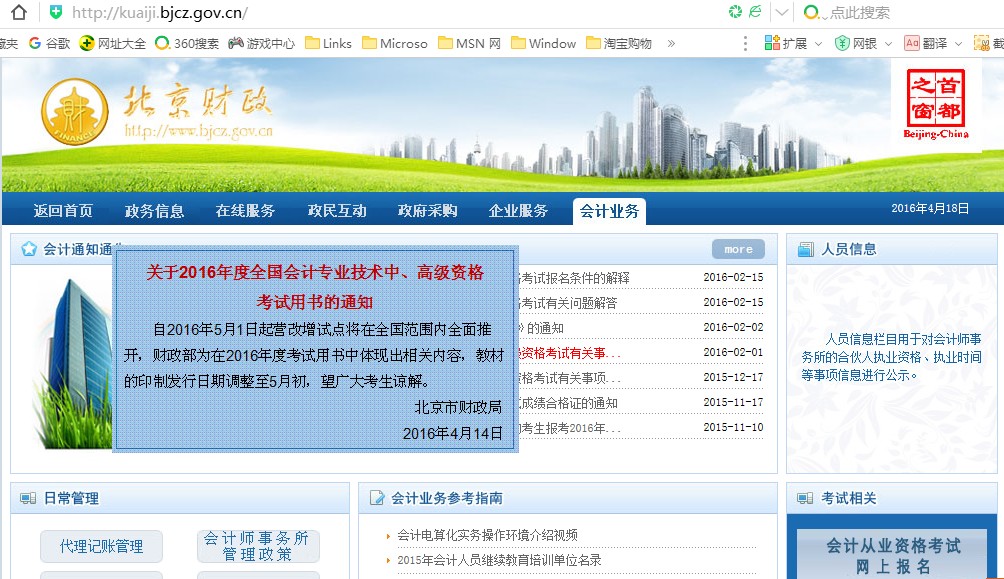1004x579 pixels.
Task: Open the Links bookmark folder
Action: [328, 44]
